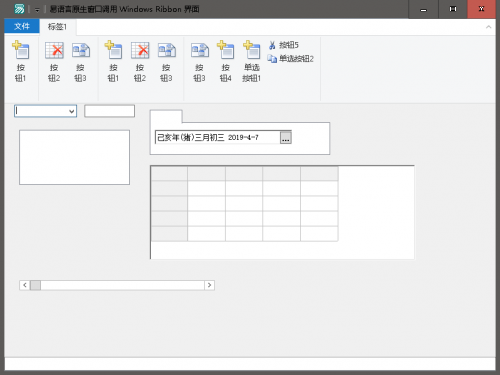Click the scissors 按钮5 button
500x375 pixels.
coord(283,45)
